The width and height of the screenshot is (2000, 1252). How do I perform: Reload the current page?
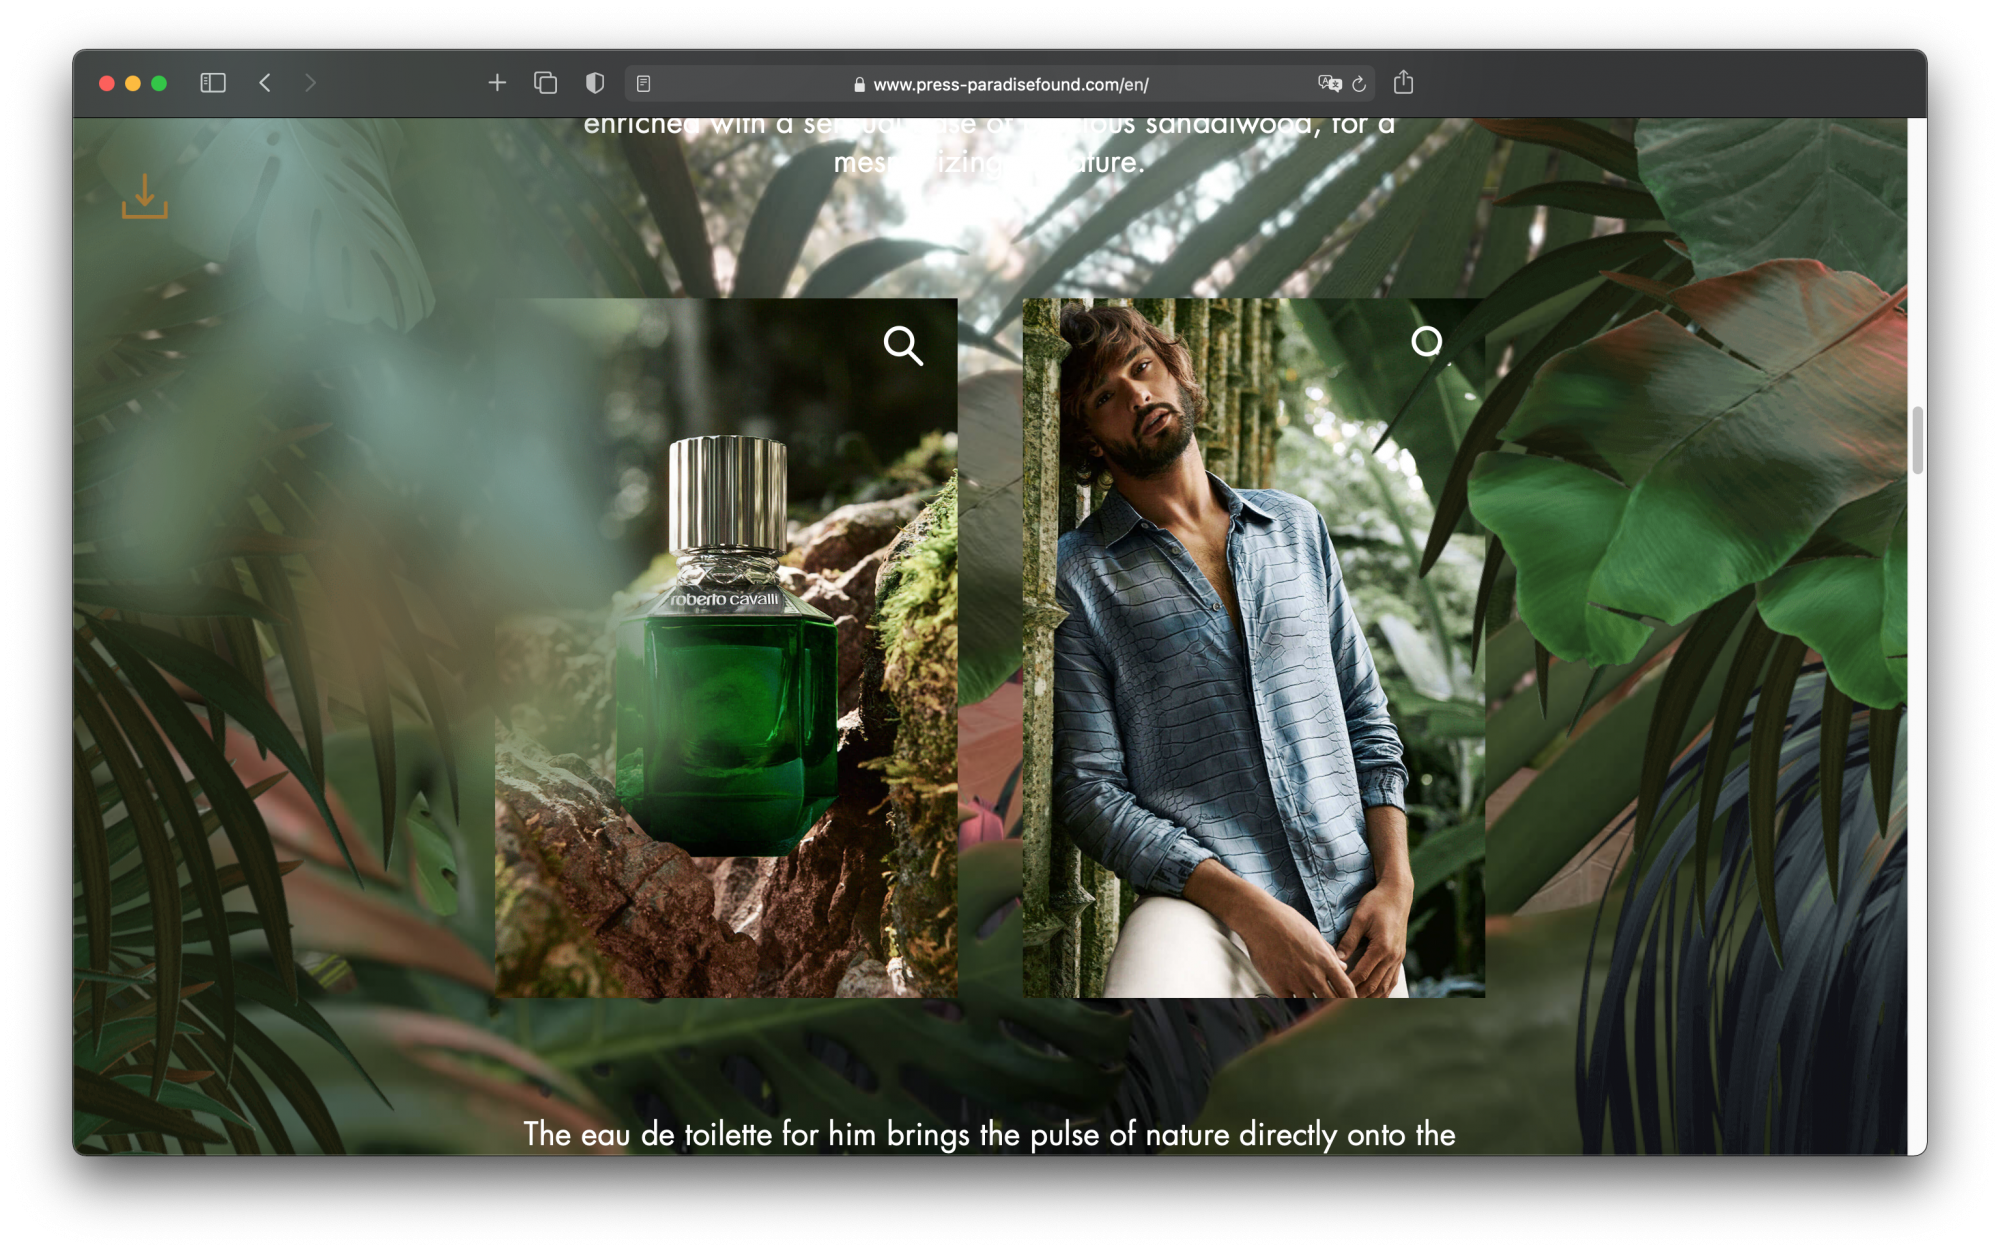(x=1359, y=84)
